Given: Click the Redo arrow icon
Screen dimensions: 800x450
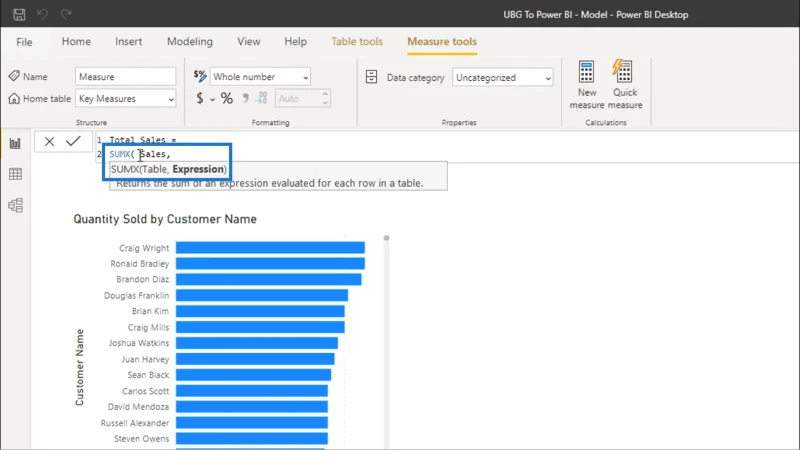Looking at the screenshot, I should [66, 14].
